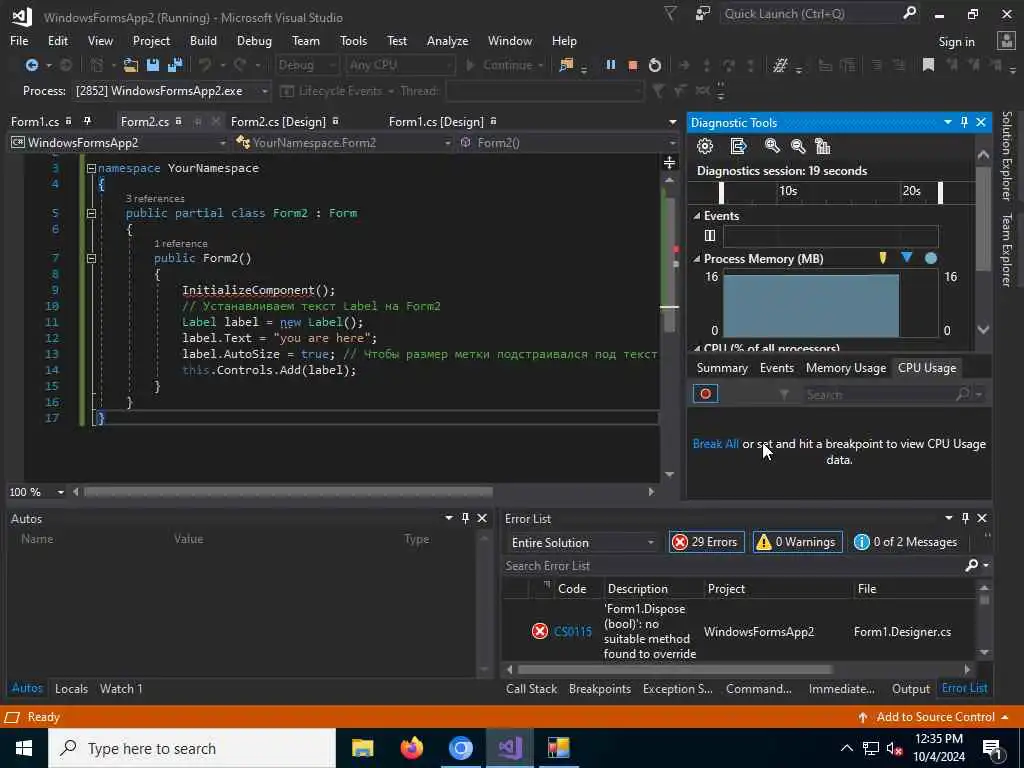Toggle pin on Form1.cs tab
The width and height of the screenshot is (1024, 768).
click(86, 121)
